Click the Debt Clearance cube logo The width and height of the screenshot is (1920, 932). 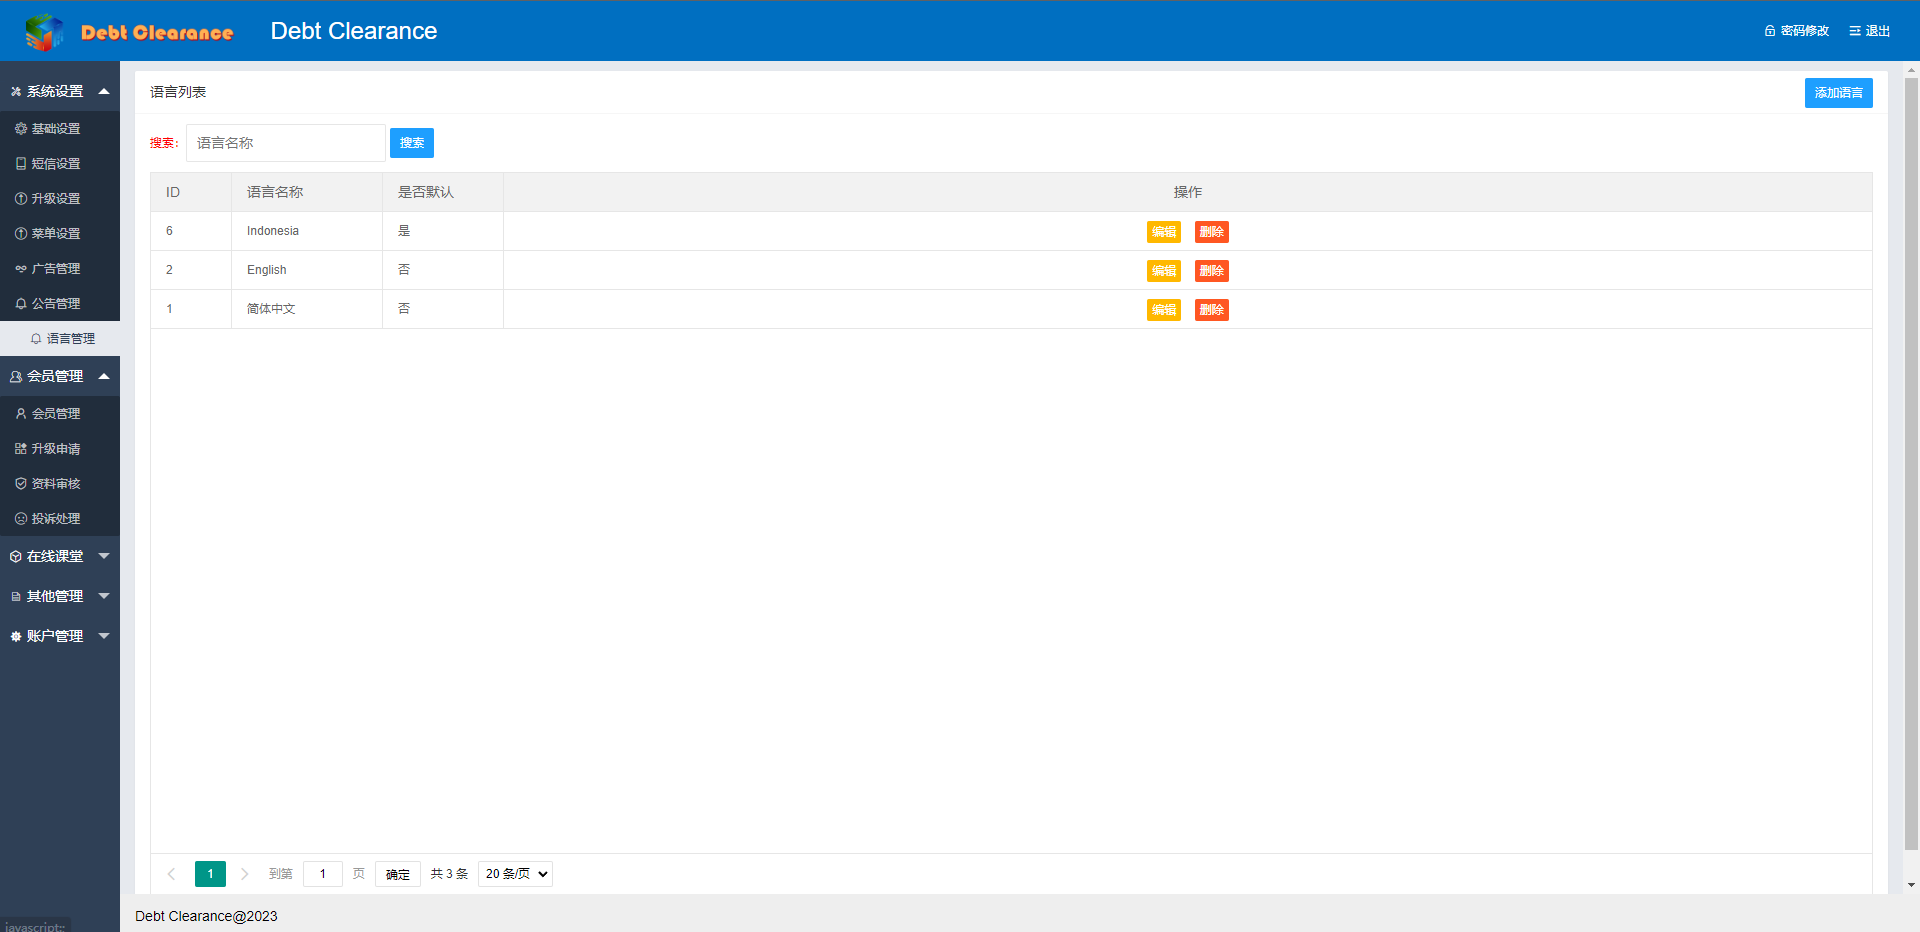(44, 32)
